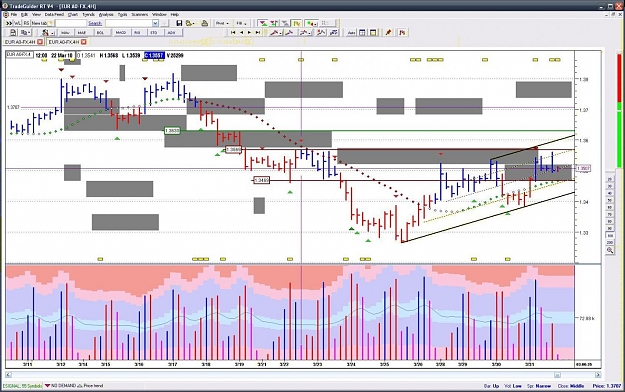Click the magnifier zoom icon beside chart

pyautogui.click(x=609, y=250)
